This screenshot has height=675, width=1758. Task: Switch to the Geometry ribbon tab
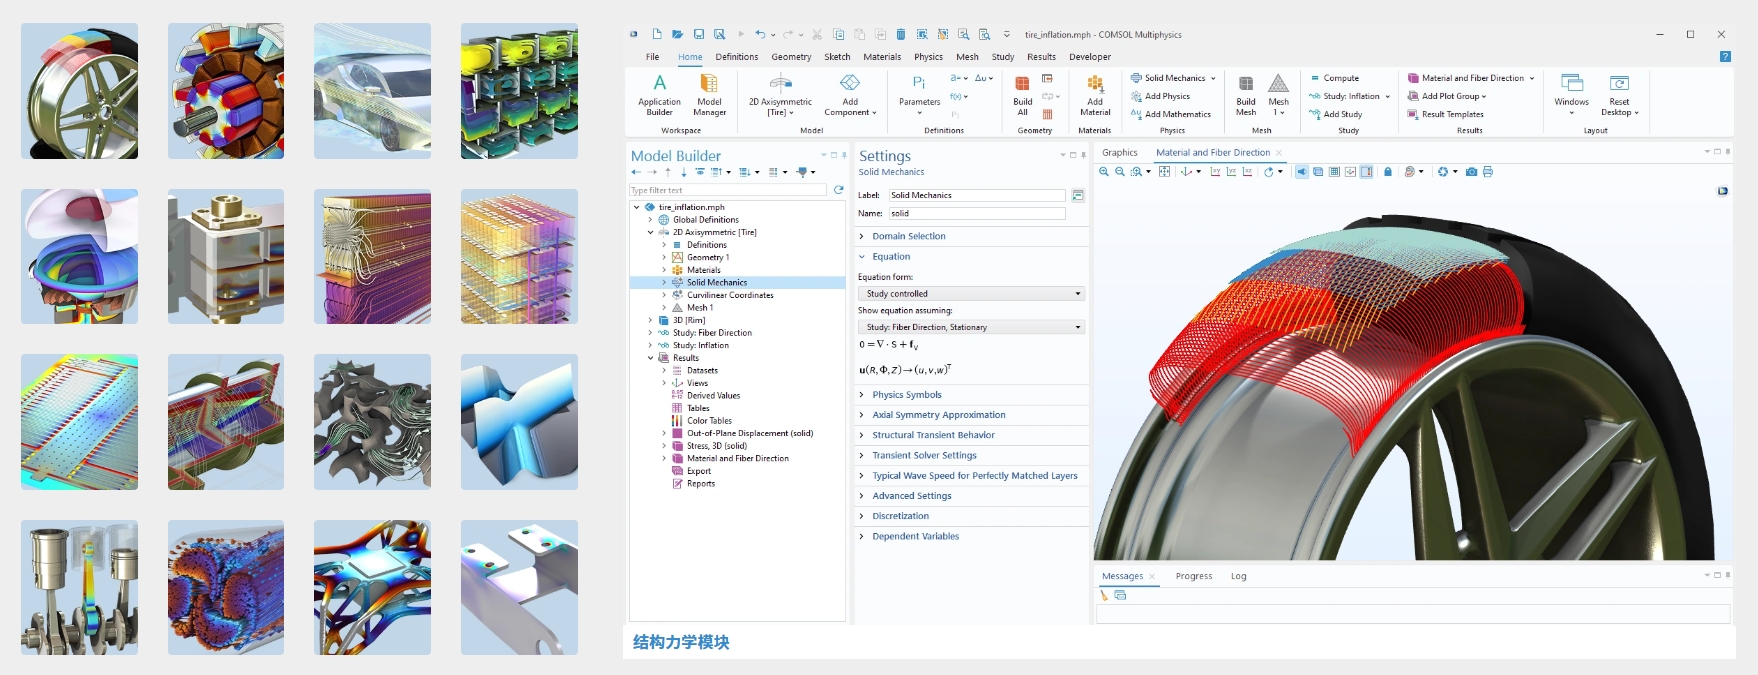pos(791,57)
